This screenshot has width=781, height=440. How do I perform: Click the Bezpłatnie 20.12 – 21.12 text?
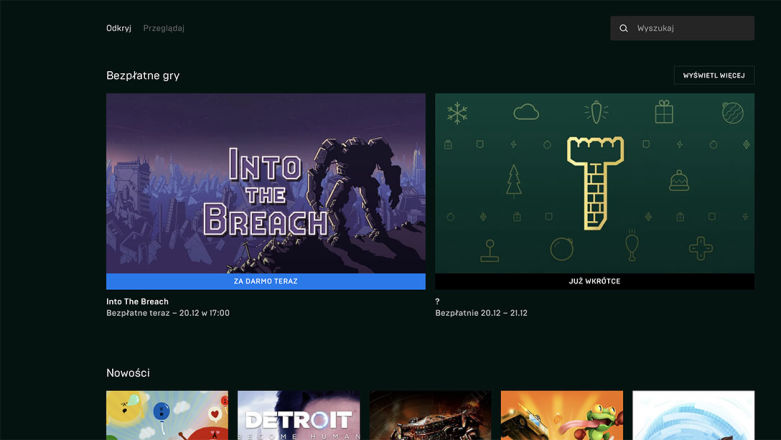[481, 313]
